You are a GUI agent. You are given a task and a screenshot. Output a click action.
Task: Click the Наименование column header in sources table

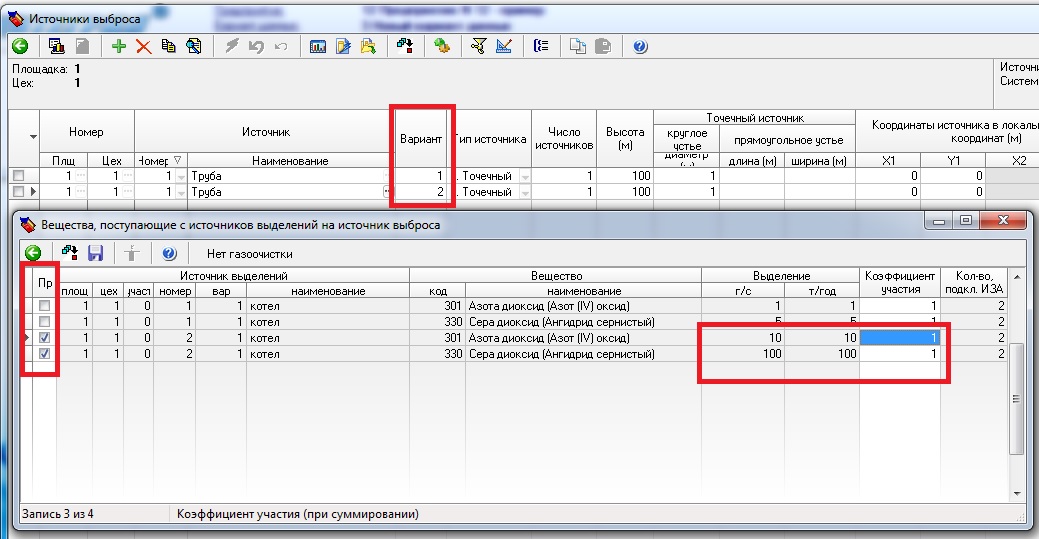[x=290, y=161]
